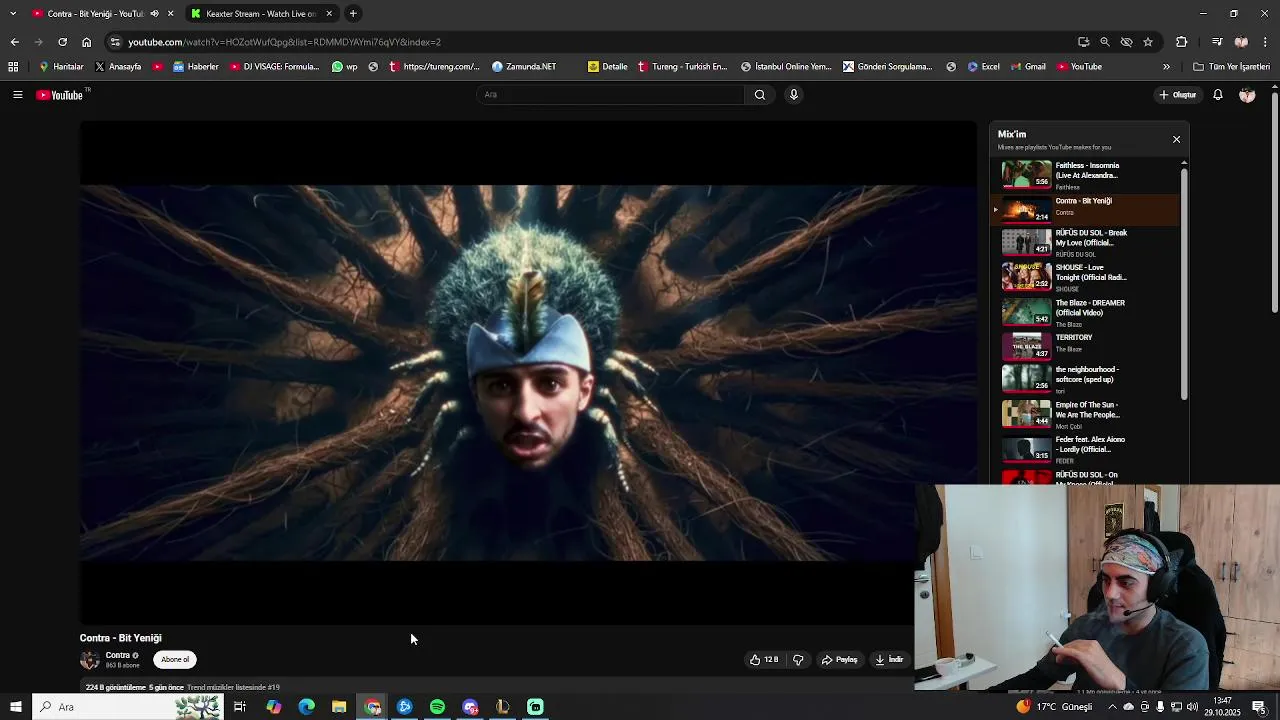This screenshot has height=720, width=1280.
Task: Close the Keaxter Stream tab
Action: click(329, 14)
